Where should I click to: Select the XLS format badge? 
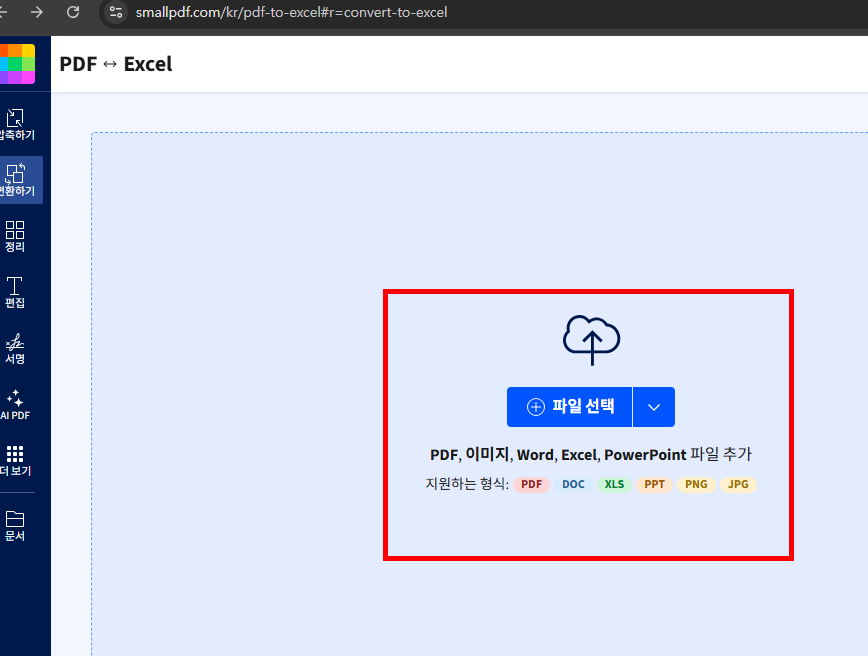[x=614, y=484]
